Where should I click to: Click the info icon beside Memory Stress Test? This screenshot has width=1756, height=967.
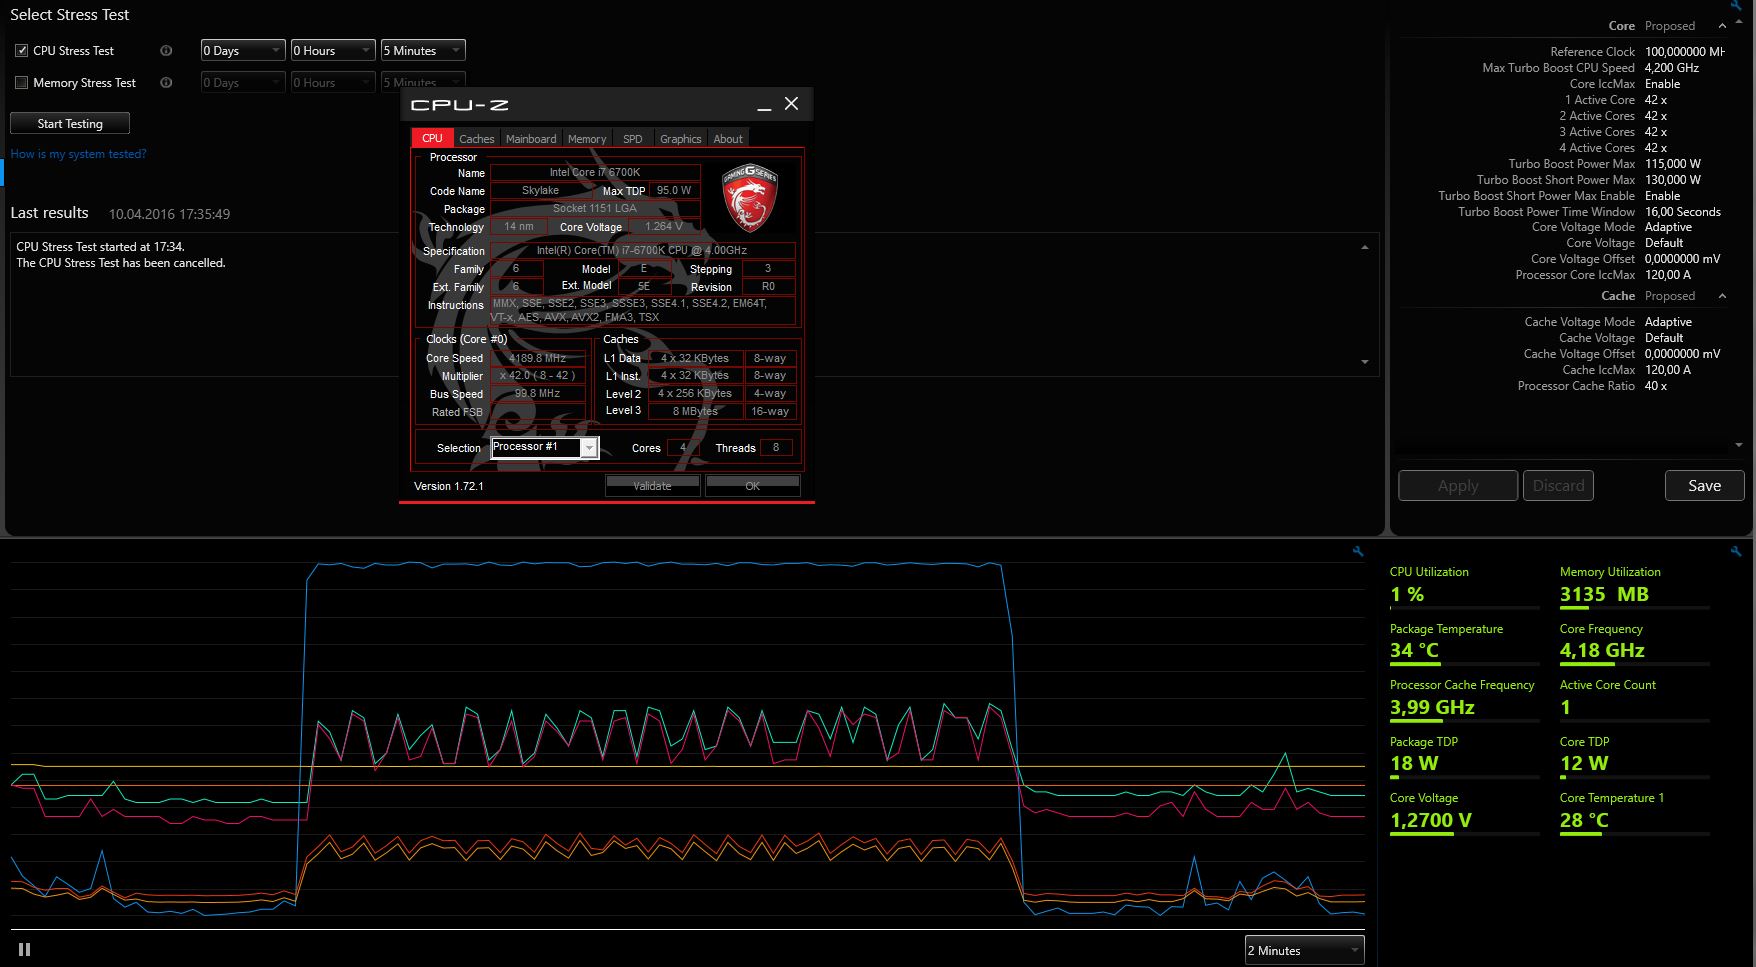pos(166,83)
